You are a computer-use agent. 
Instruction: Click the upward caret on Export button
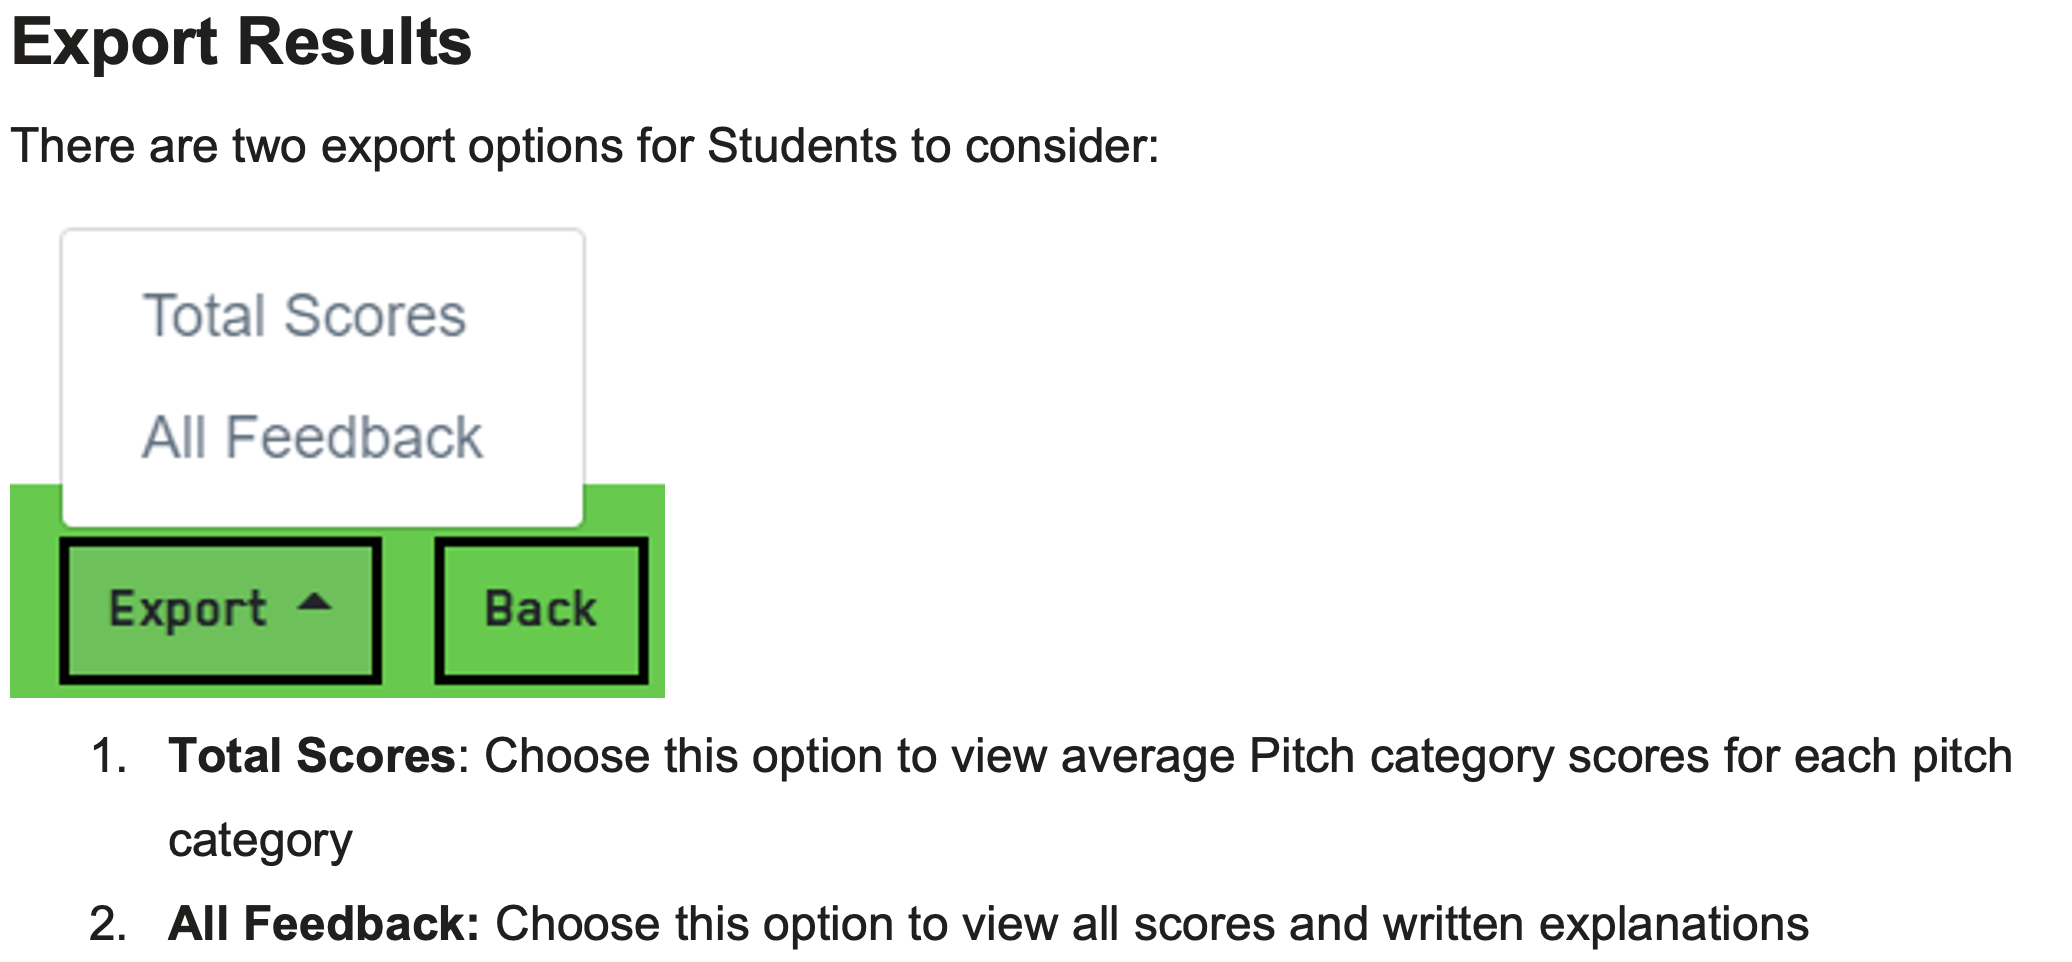tap(315, 602)
